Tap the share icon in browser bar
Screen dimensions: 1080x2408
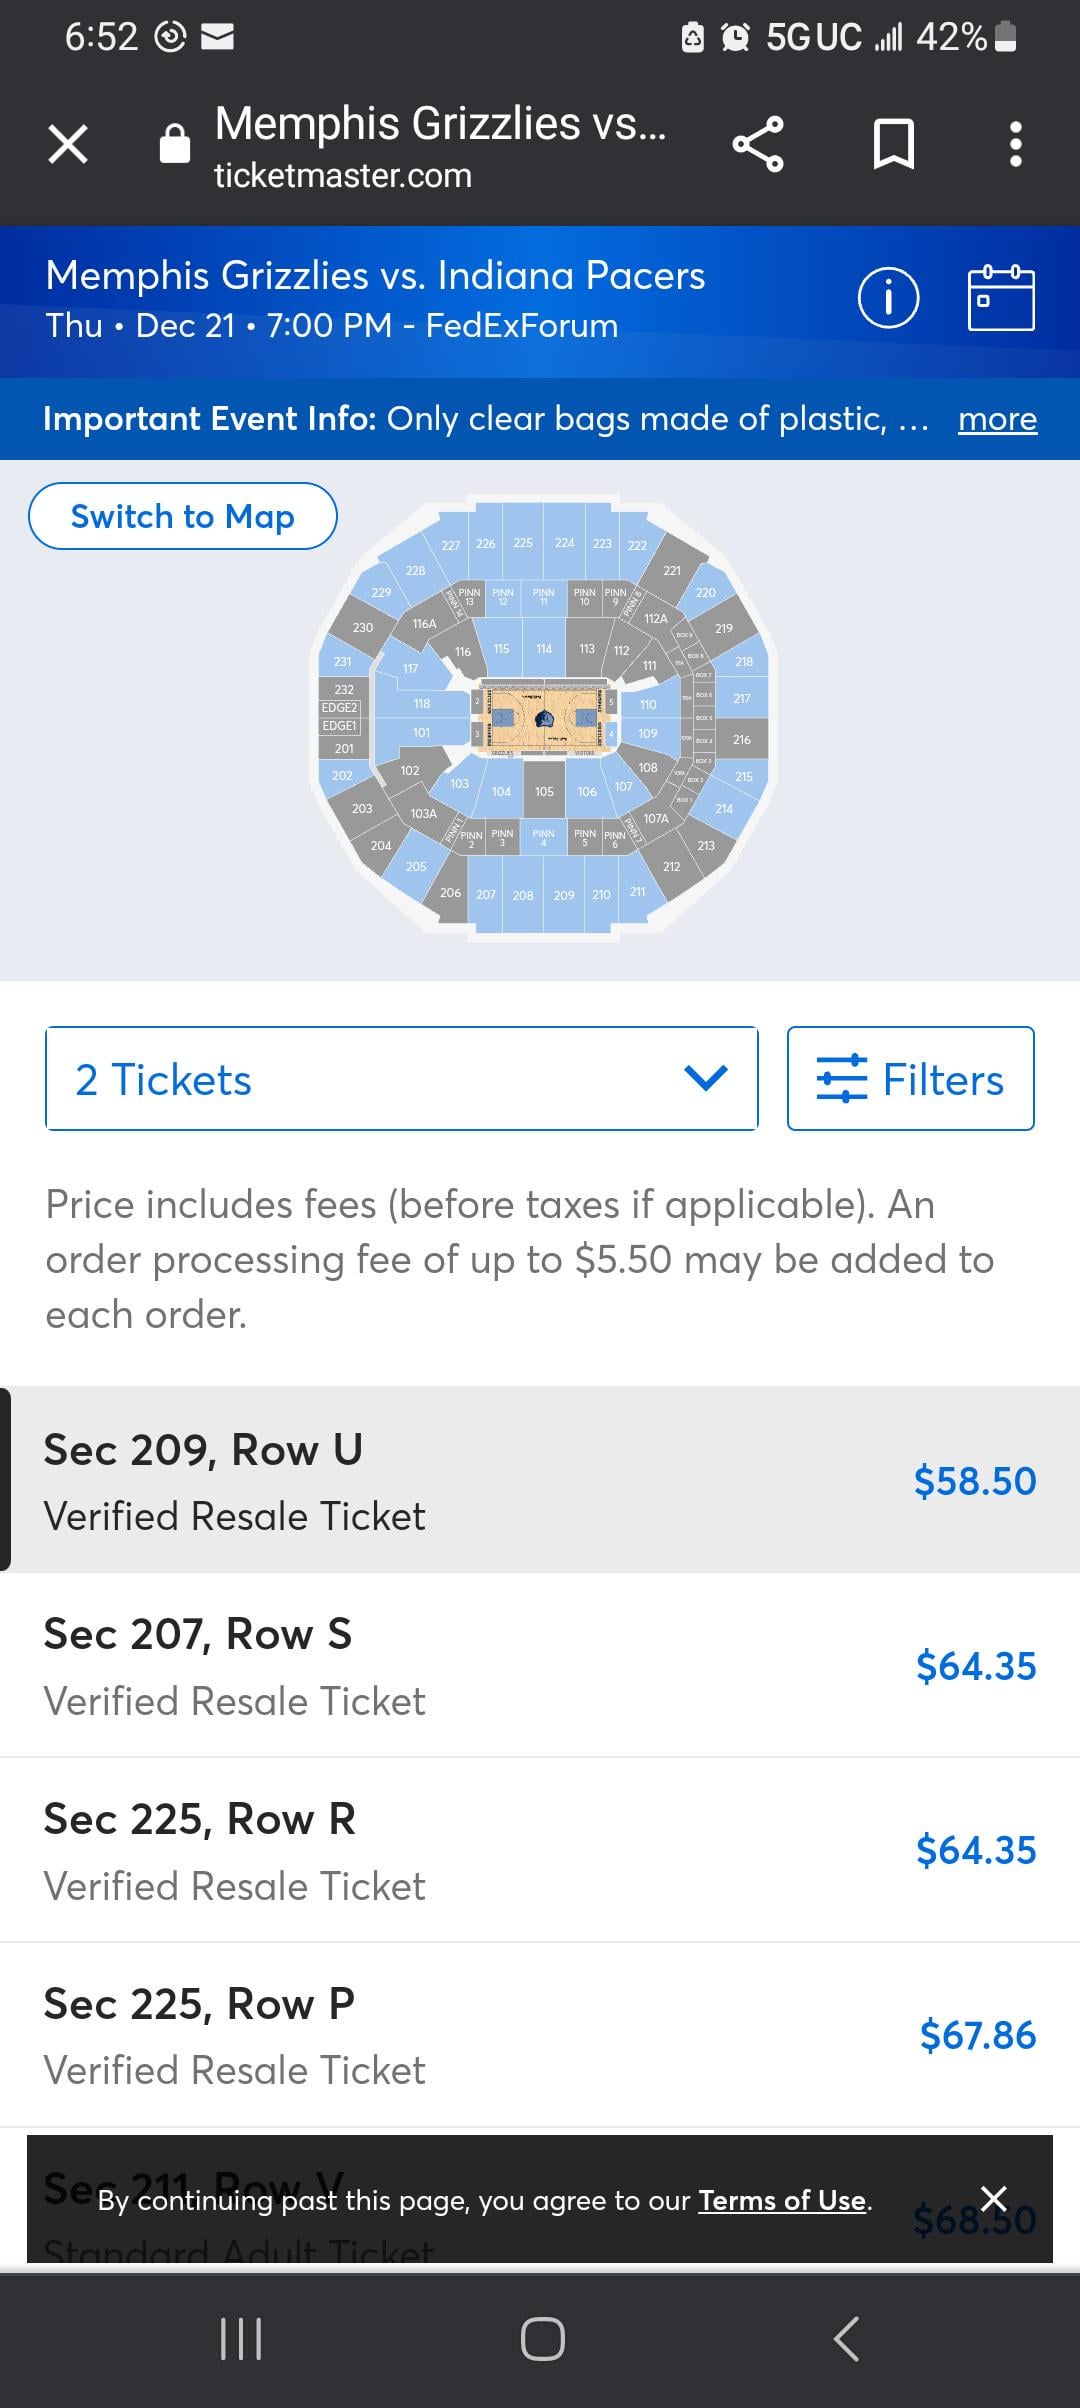[x=758, y=145]
